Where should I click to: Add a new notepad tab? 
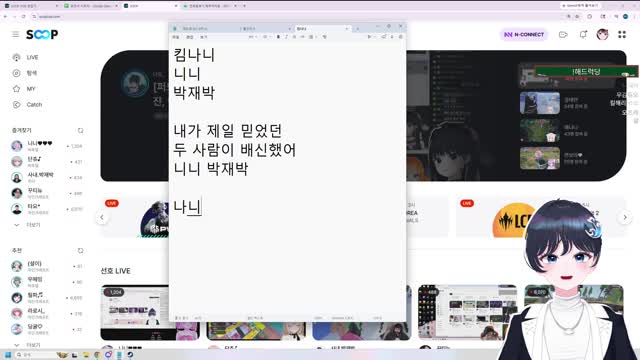[x=358, y=29]
